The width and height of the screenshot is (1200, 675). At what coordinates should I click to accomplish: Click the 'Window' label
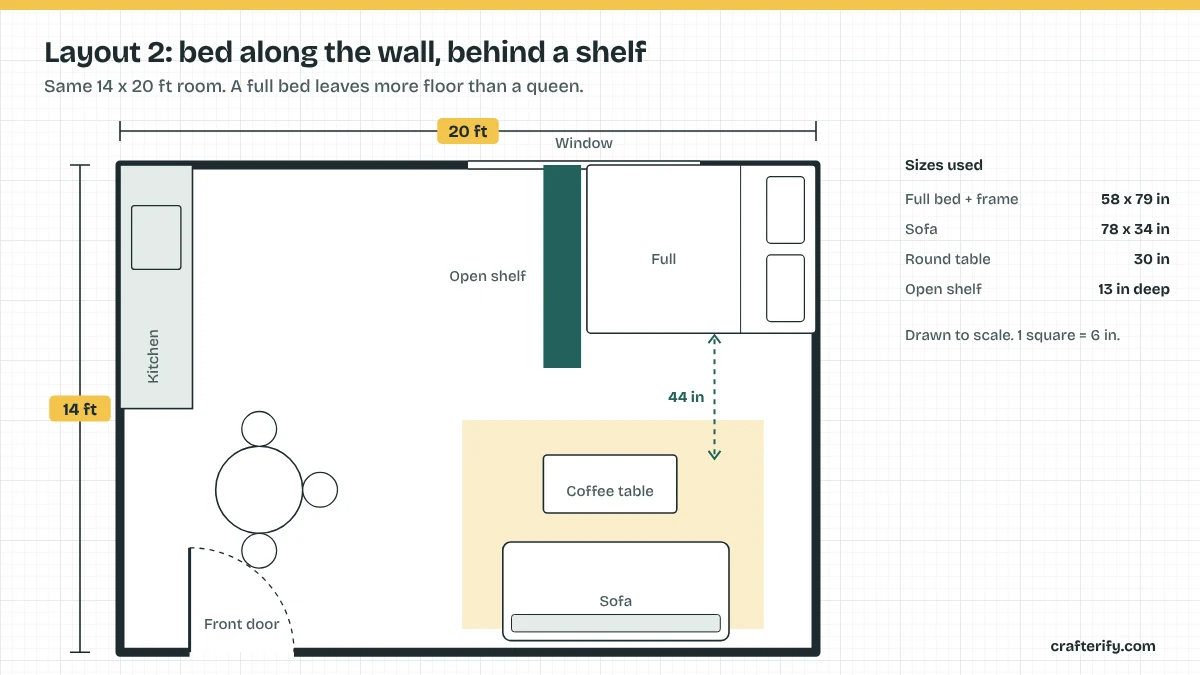click(584, 143)
